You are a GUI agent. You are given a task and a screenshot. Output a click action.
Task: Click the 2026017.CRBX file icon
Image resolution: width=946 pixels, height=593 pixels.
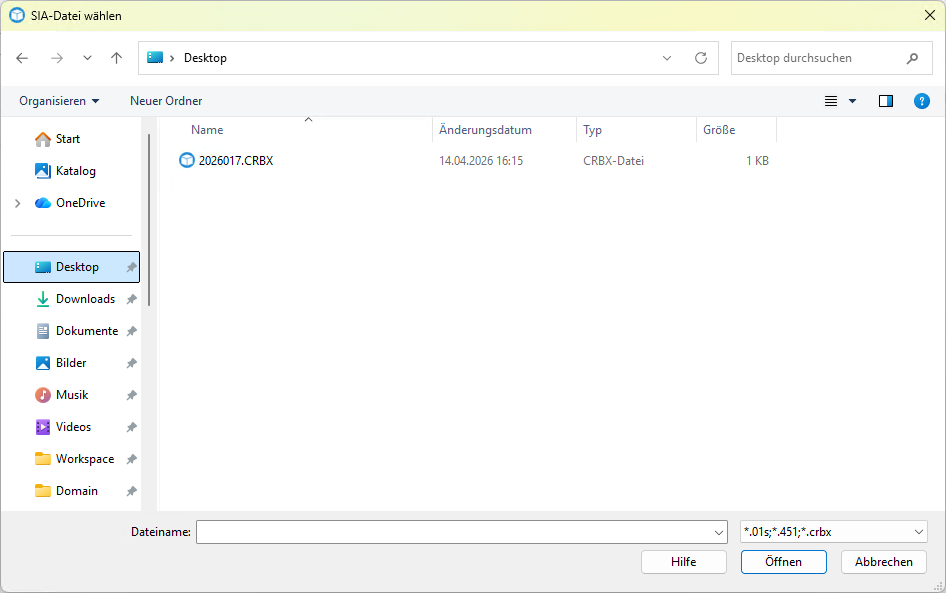click(x=187, y=160)
